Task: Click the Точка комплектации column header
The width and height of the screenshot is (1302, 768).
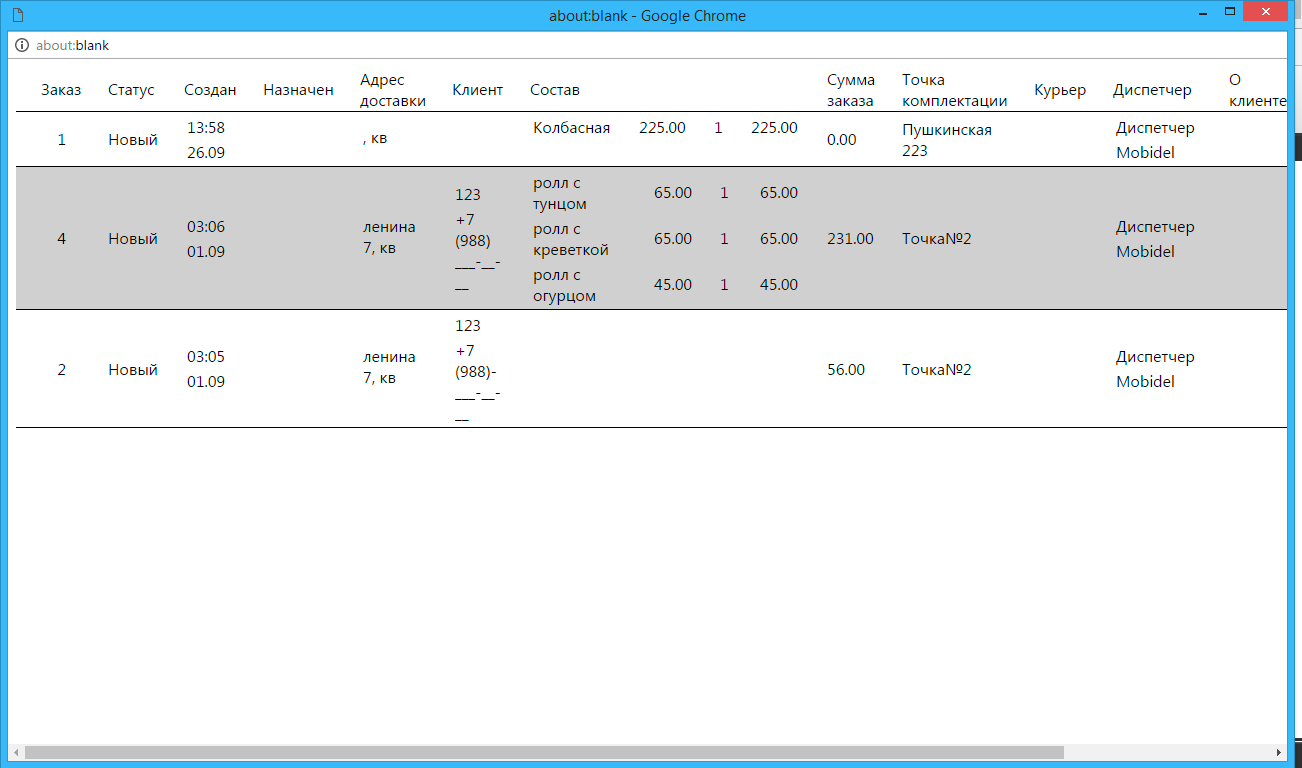Action: point(954,90)
